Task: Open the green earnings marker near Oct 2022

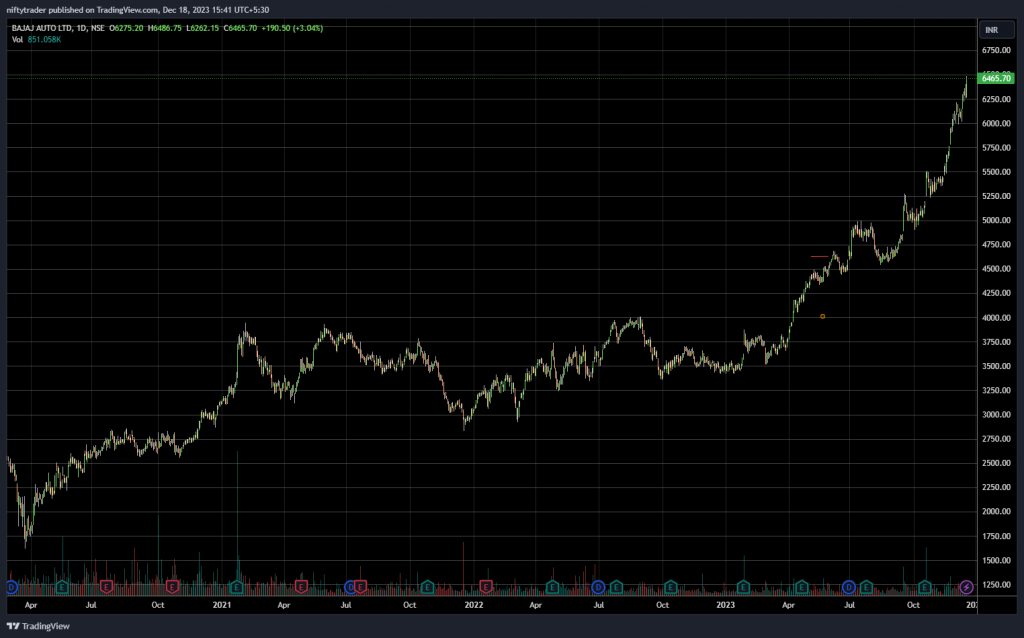Action: pos(671,587)
